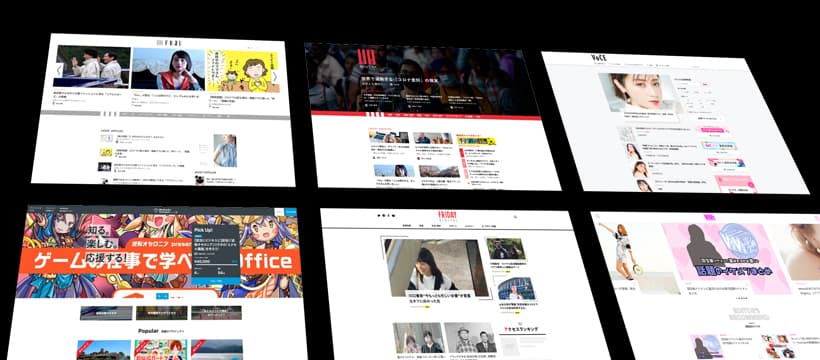Select the active blue carousel dot under game banner

tap(163, 297)
